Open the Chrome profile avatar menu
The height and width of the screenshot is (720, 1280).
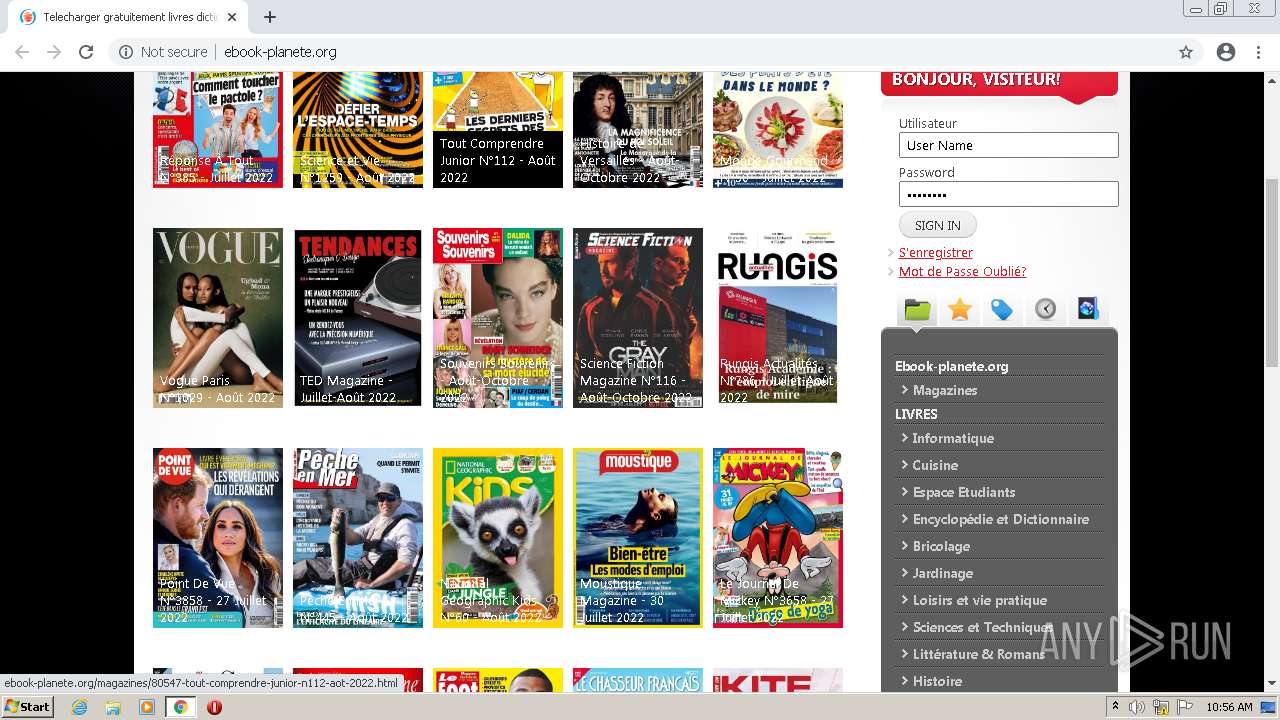[1226, 52]
